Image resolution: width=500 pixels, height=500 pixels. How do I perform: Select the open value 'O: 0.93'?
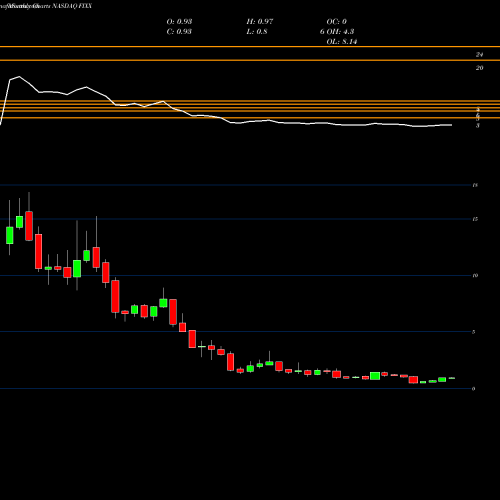(x=179, y=21)
